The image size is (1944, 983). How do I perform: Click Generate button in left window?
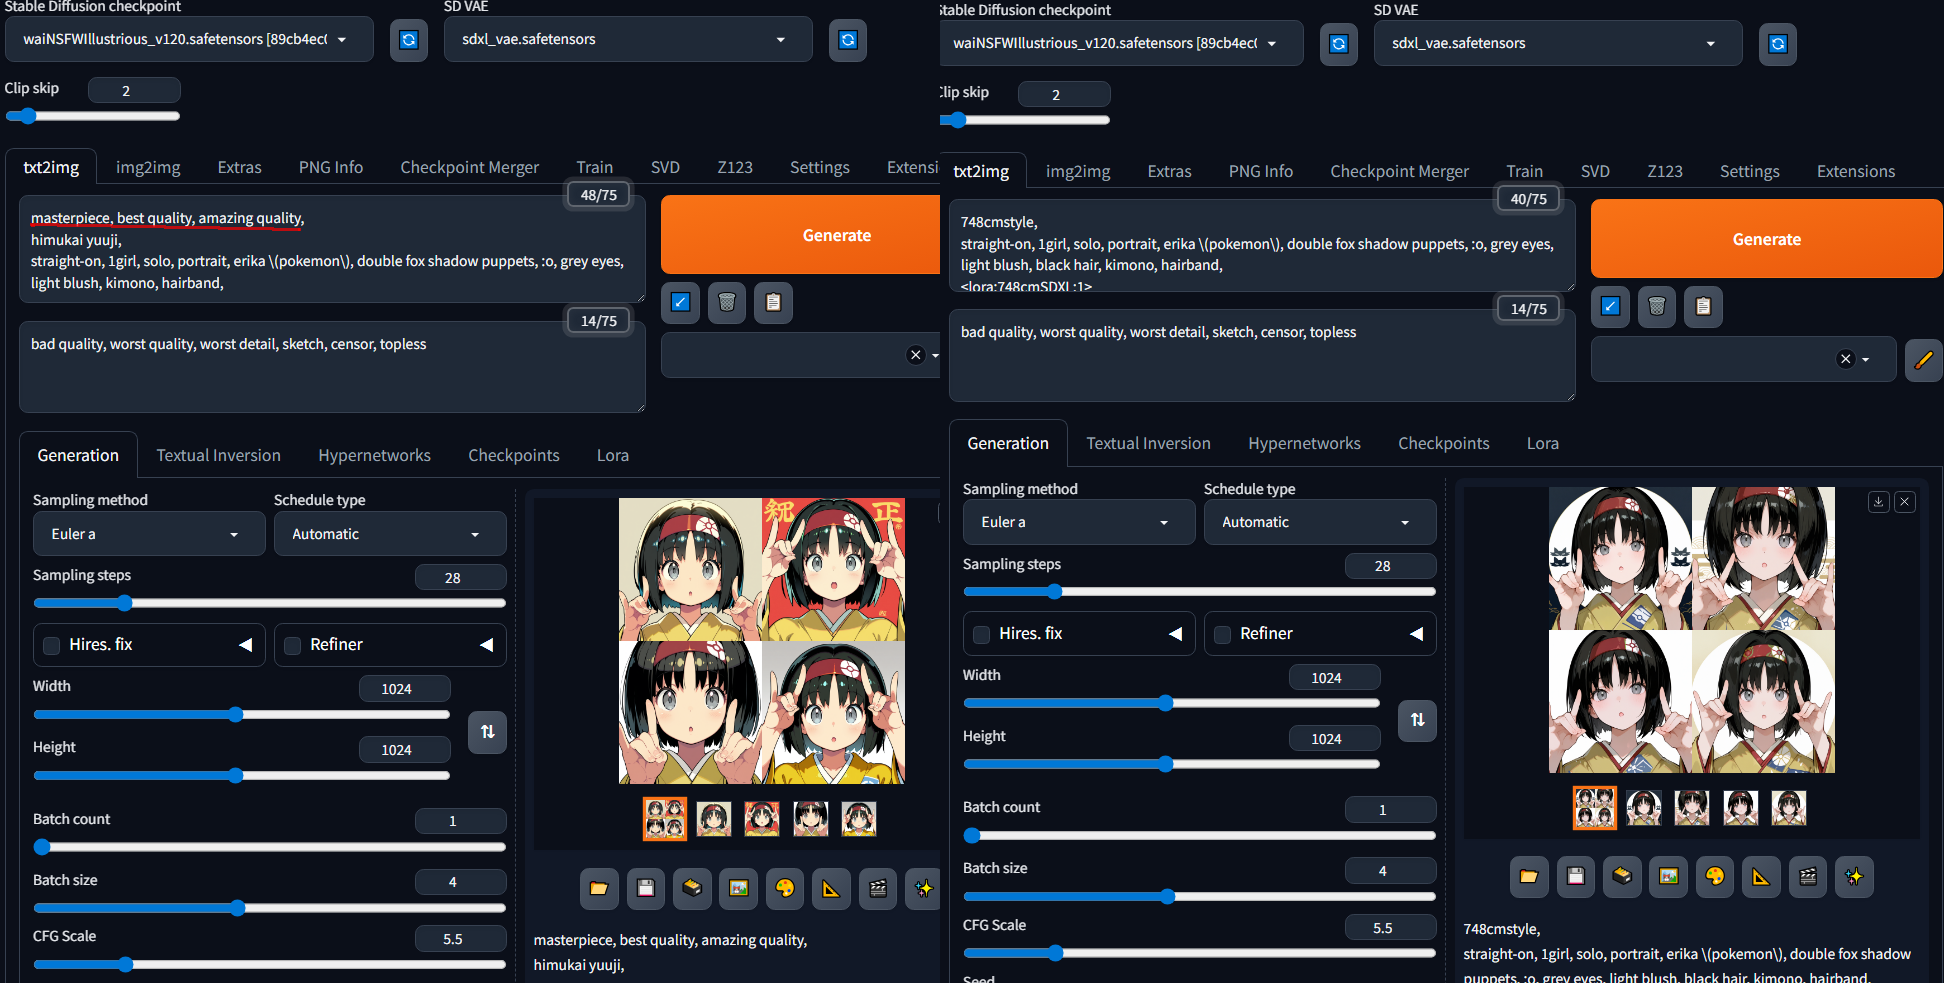click(x=800, y=235)
